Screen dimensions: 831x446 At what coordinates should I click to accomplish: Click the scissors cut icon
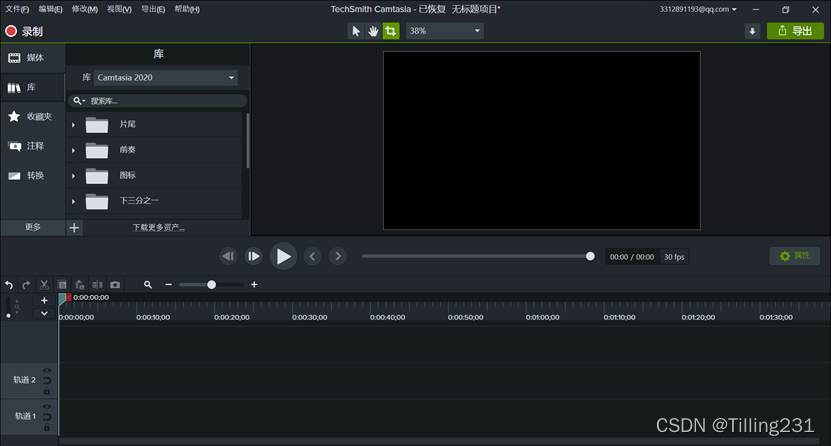pos(44,285)
